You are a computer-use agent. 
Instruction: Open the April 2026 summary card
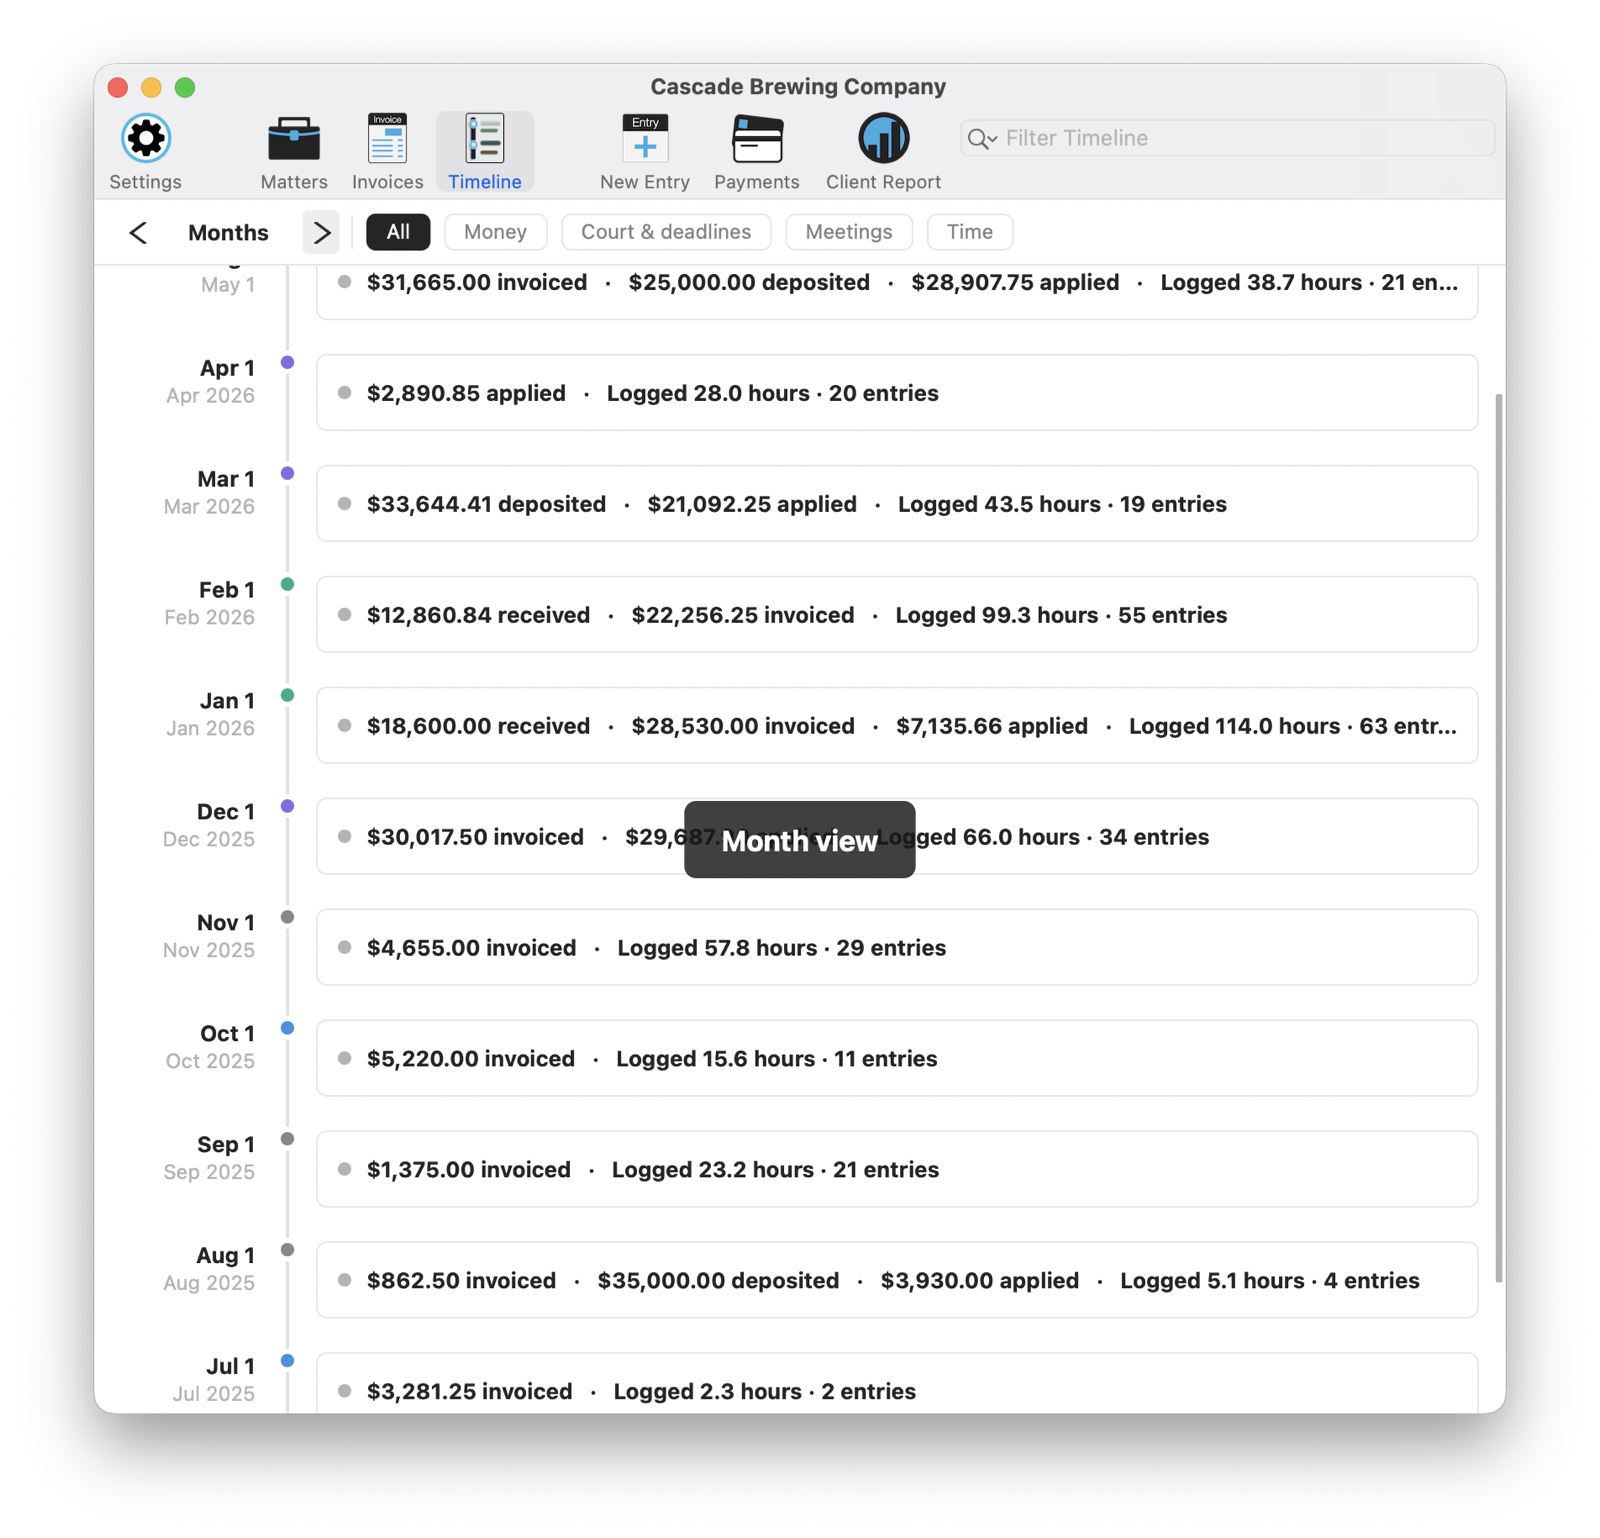pos(897,393)
